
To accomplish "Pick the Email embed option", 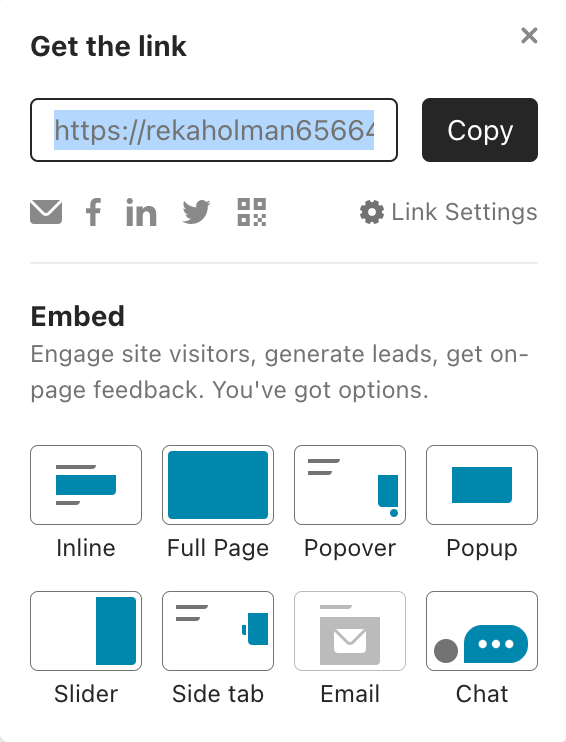I will pos(350,631).
